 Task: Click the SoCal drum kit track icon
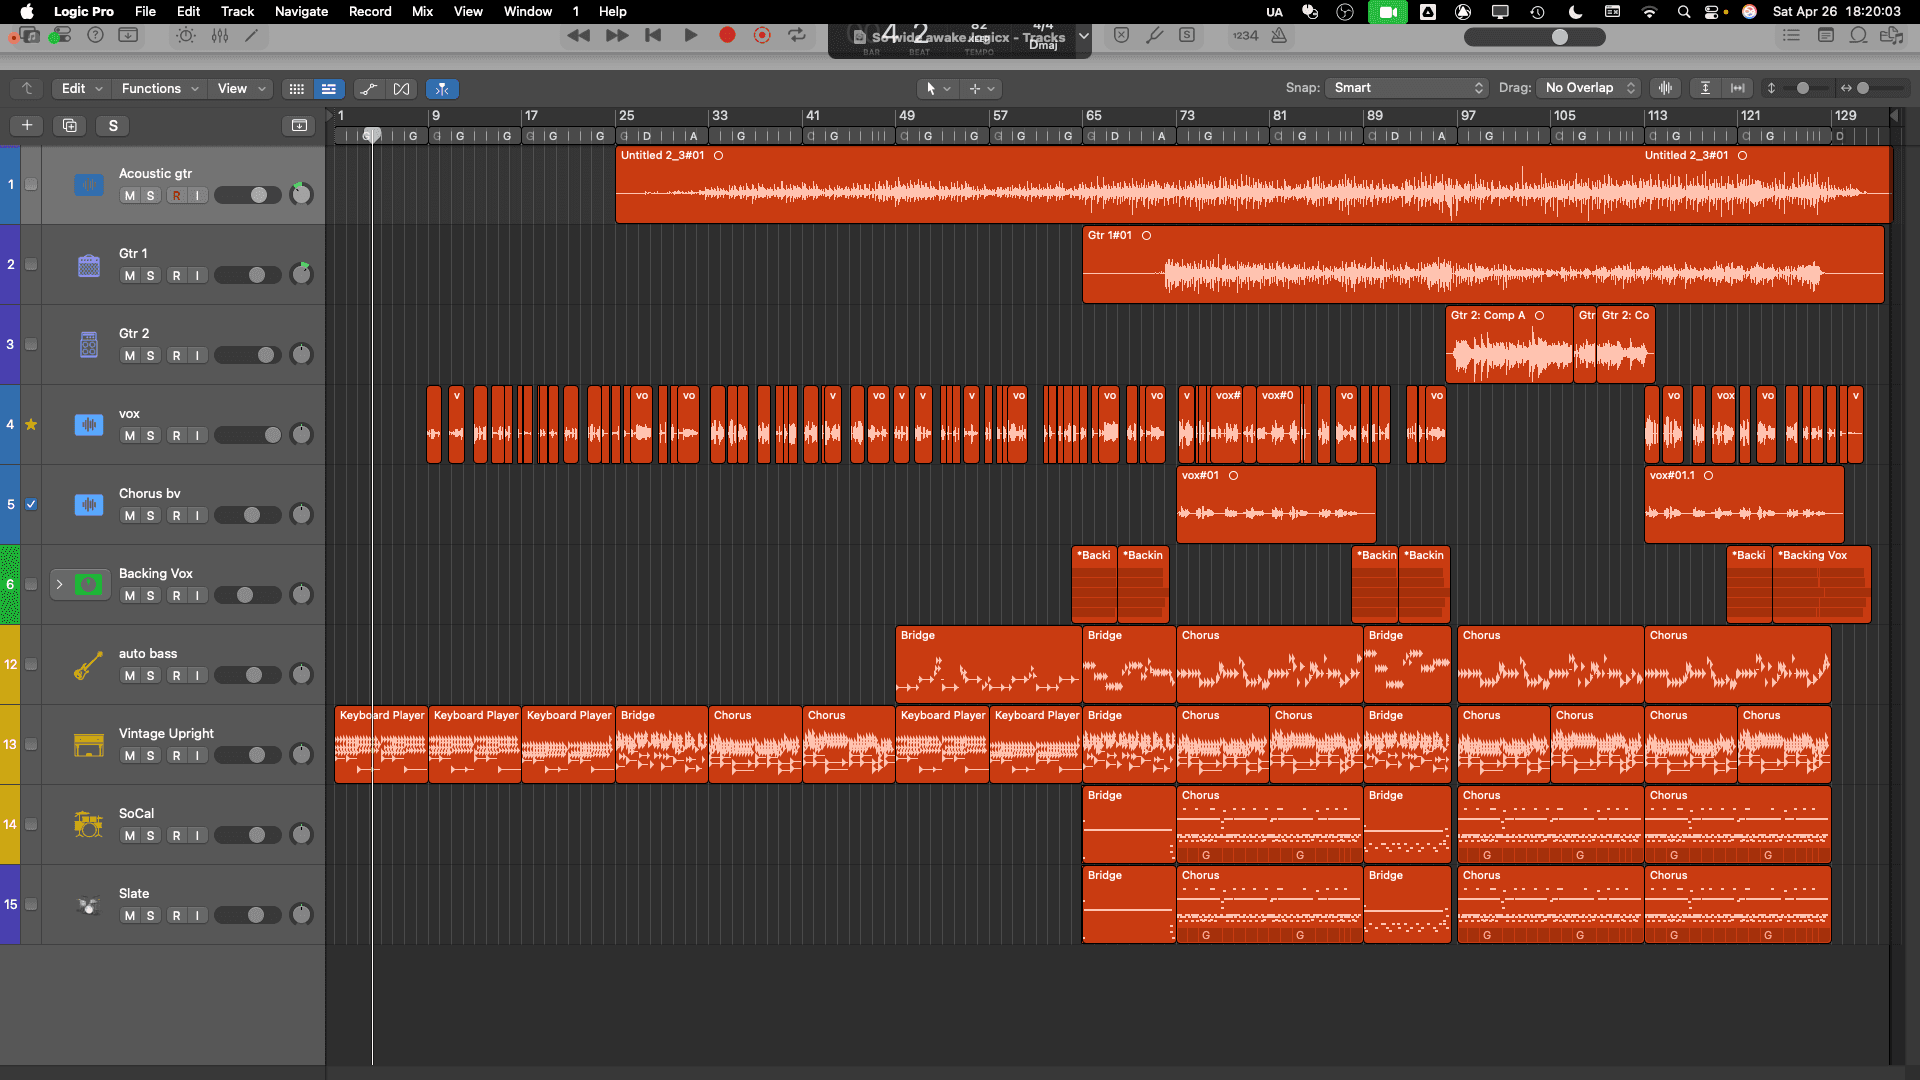[89, 825]
